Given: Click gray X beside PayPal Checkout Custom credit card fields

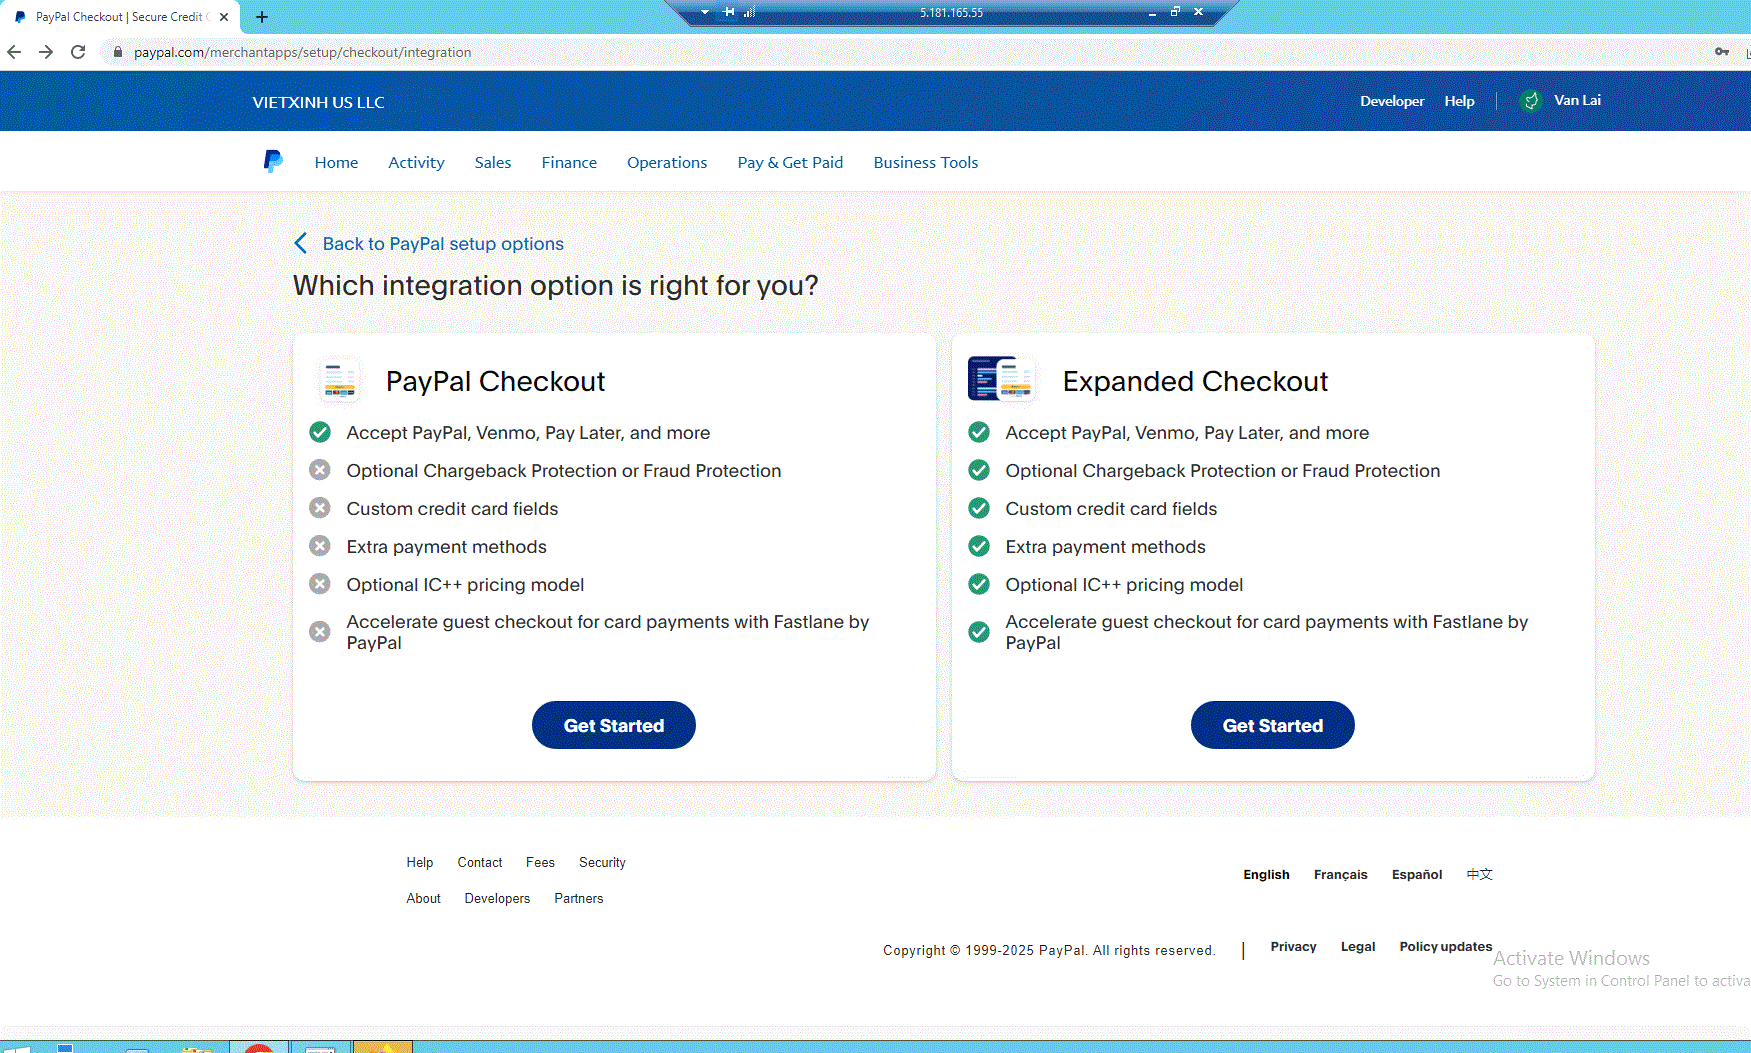Looking at the screenshot, I should 320,508.
